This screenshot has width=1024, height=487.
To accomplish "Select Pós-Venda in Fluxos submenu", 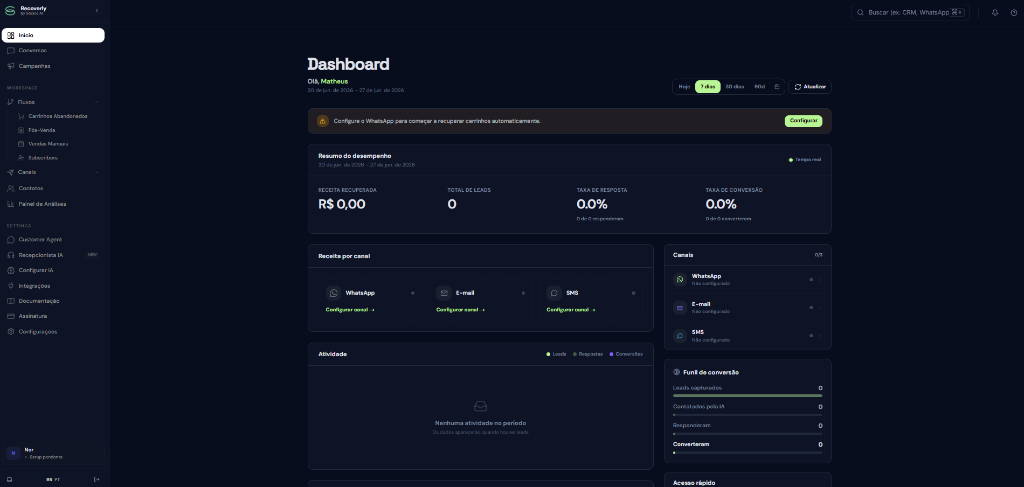I will point(42,130).
